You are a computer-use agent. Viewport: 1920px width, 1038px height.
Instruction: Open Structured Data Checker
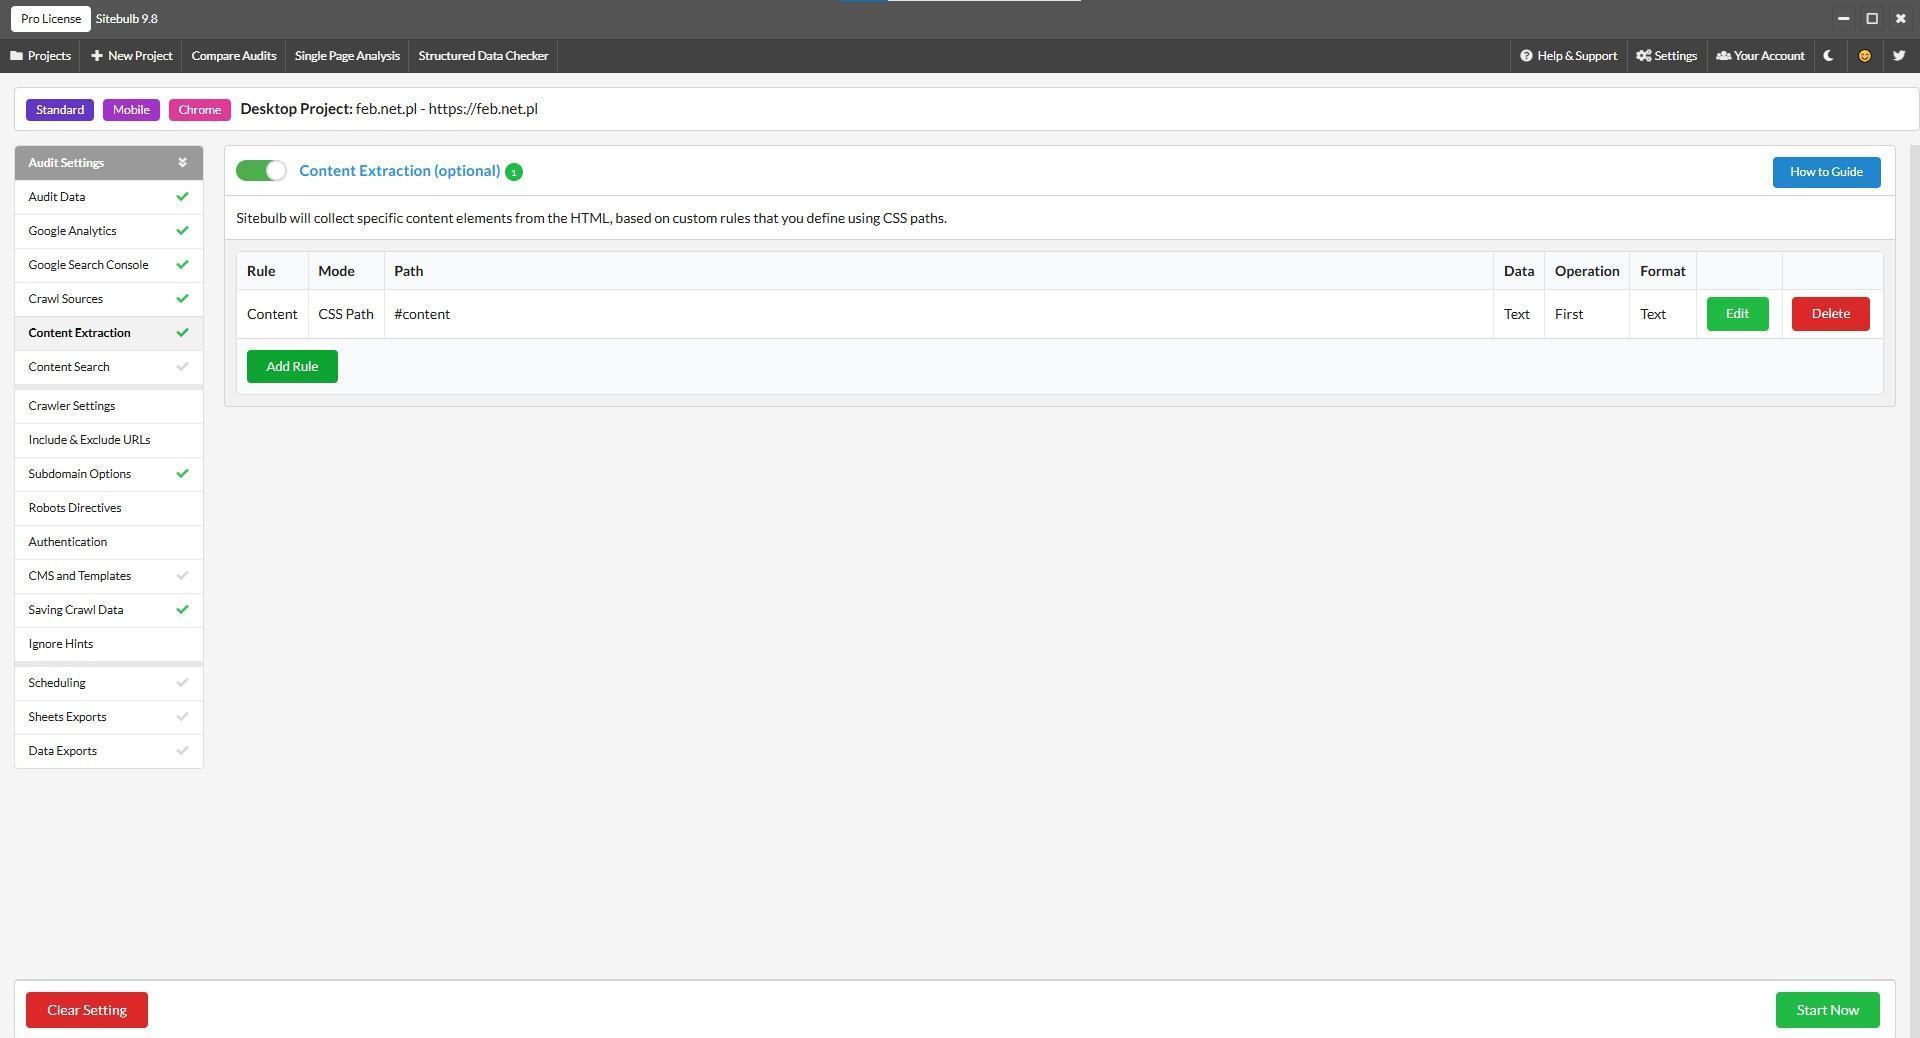(483, 56)
